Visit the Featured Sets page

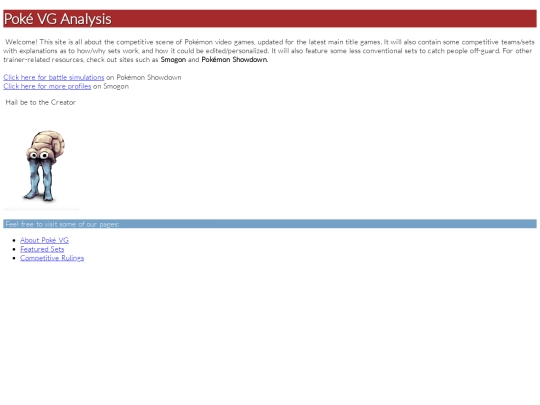[42, 249]
